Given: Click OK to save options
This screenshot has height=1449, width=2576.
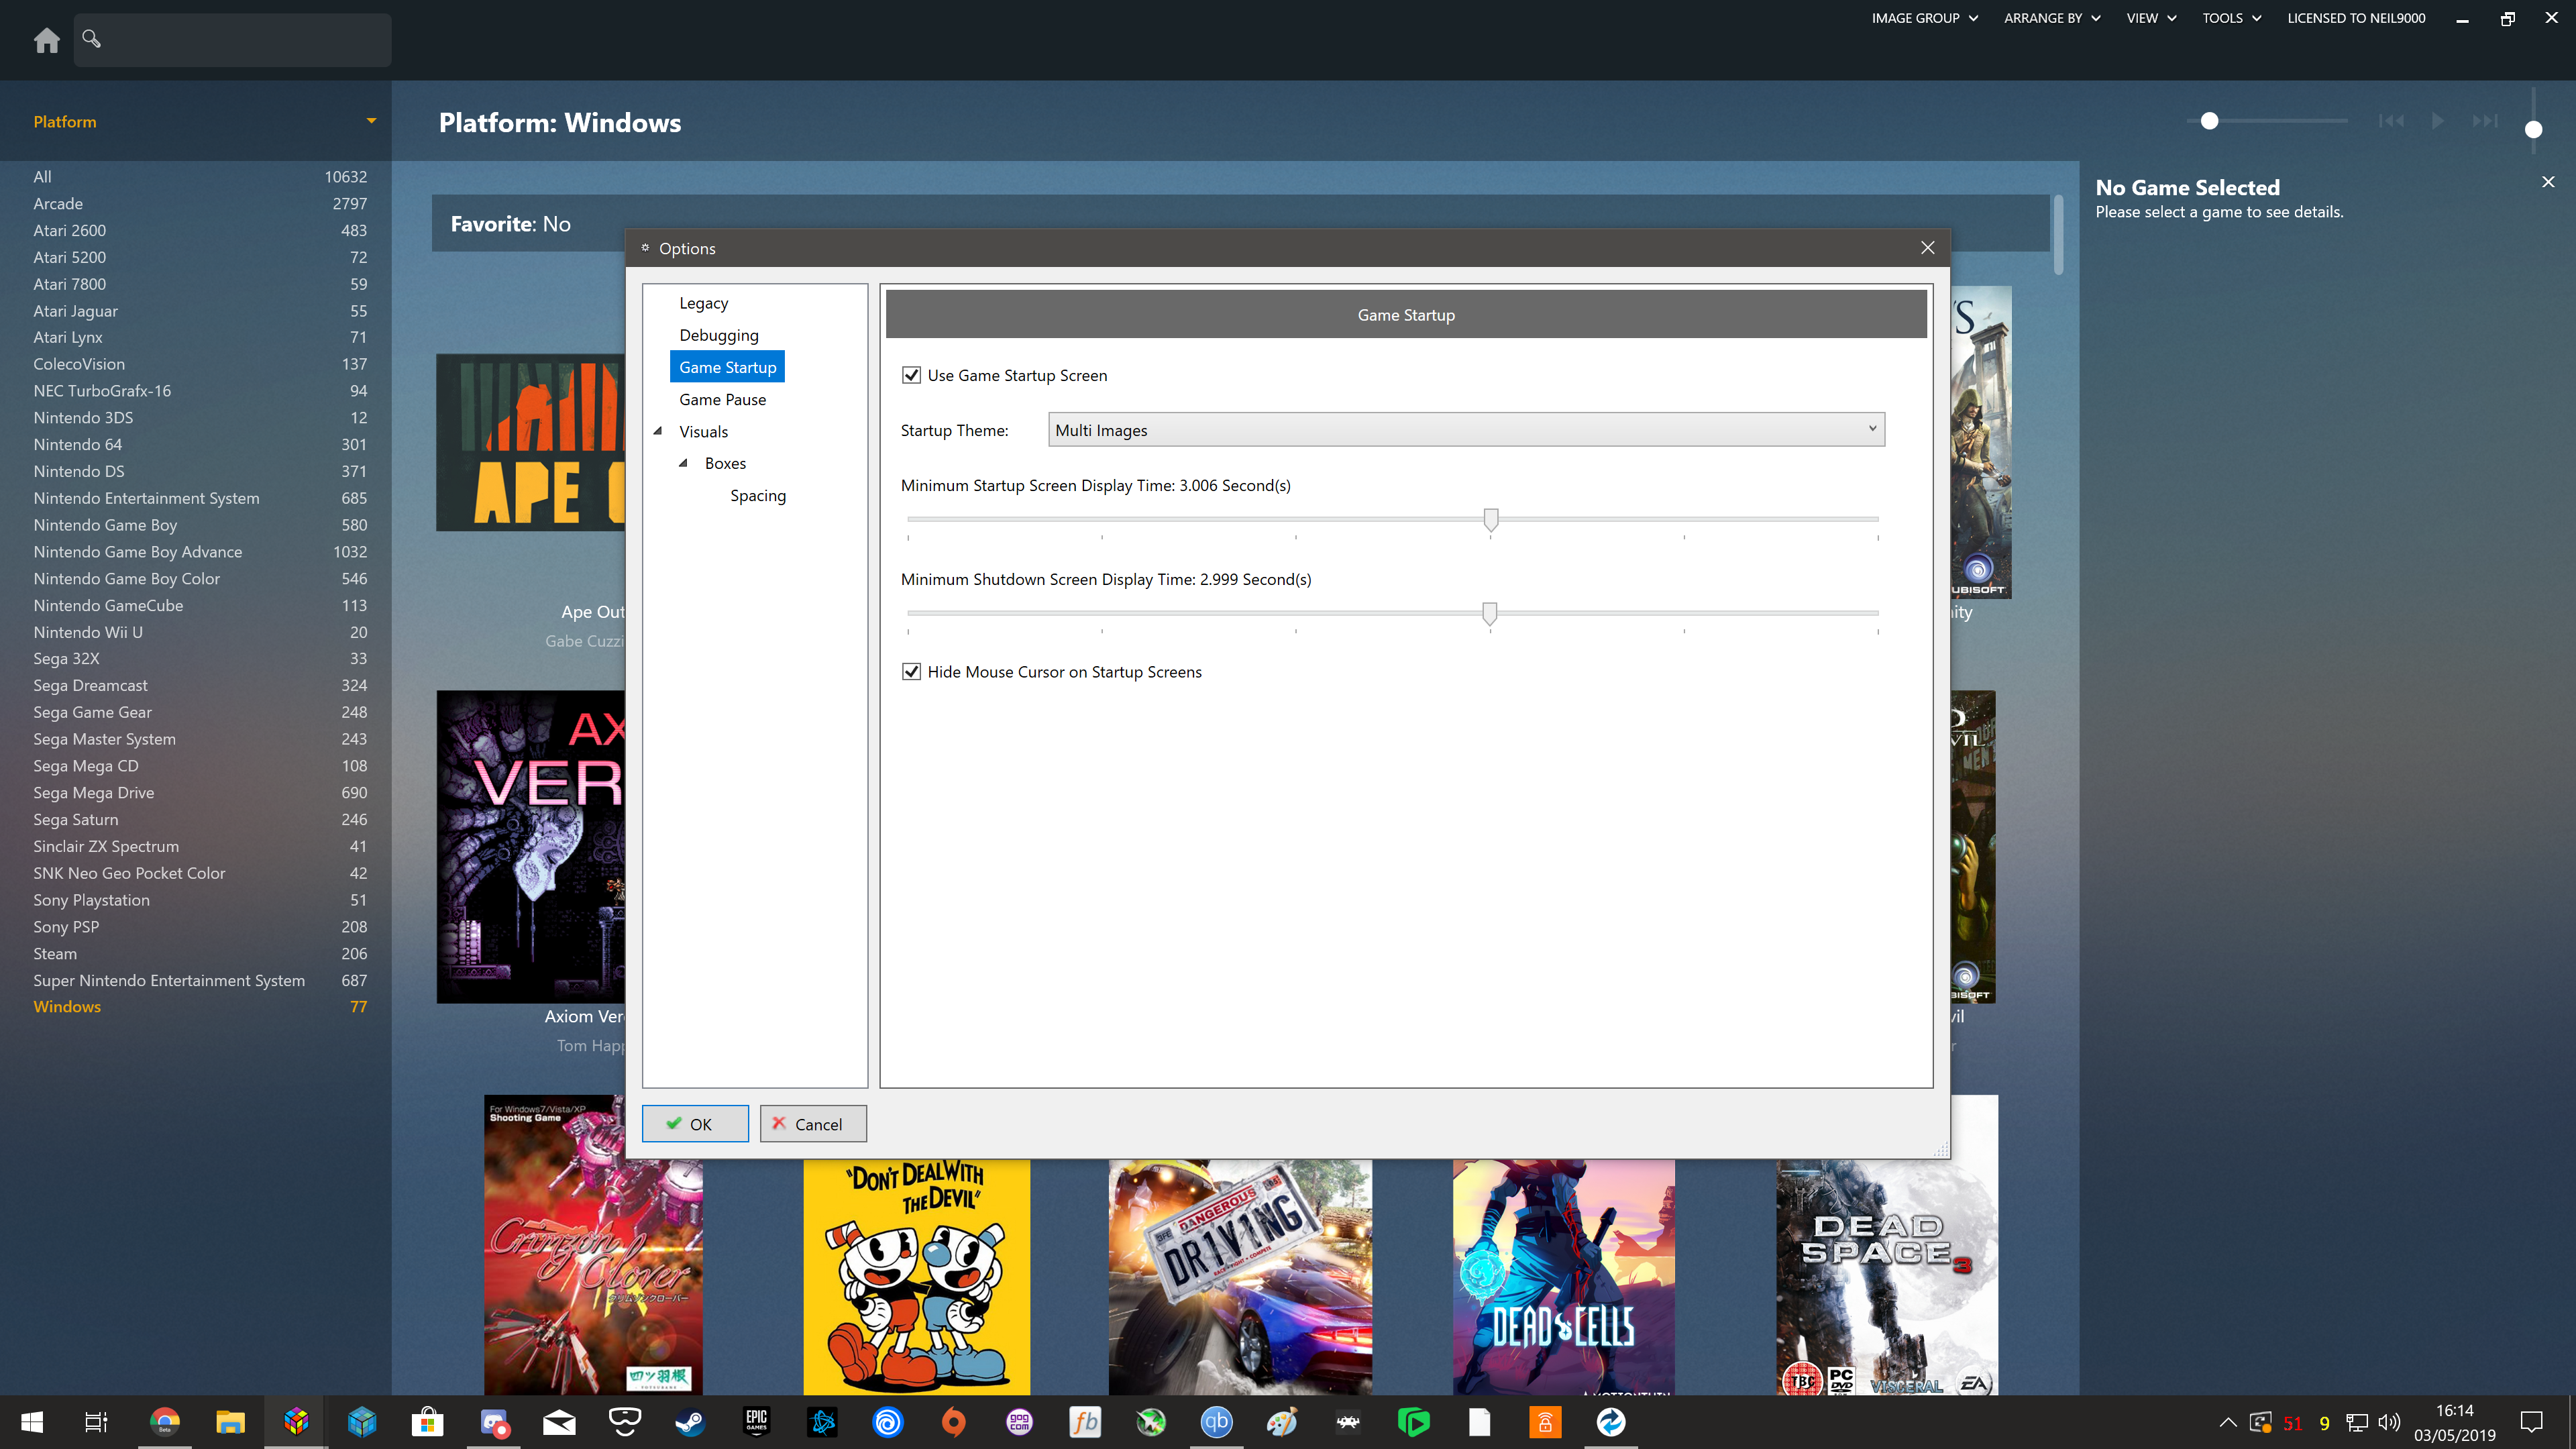Looking at the screenshot, I should coord(695,1124).
